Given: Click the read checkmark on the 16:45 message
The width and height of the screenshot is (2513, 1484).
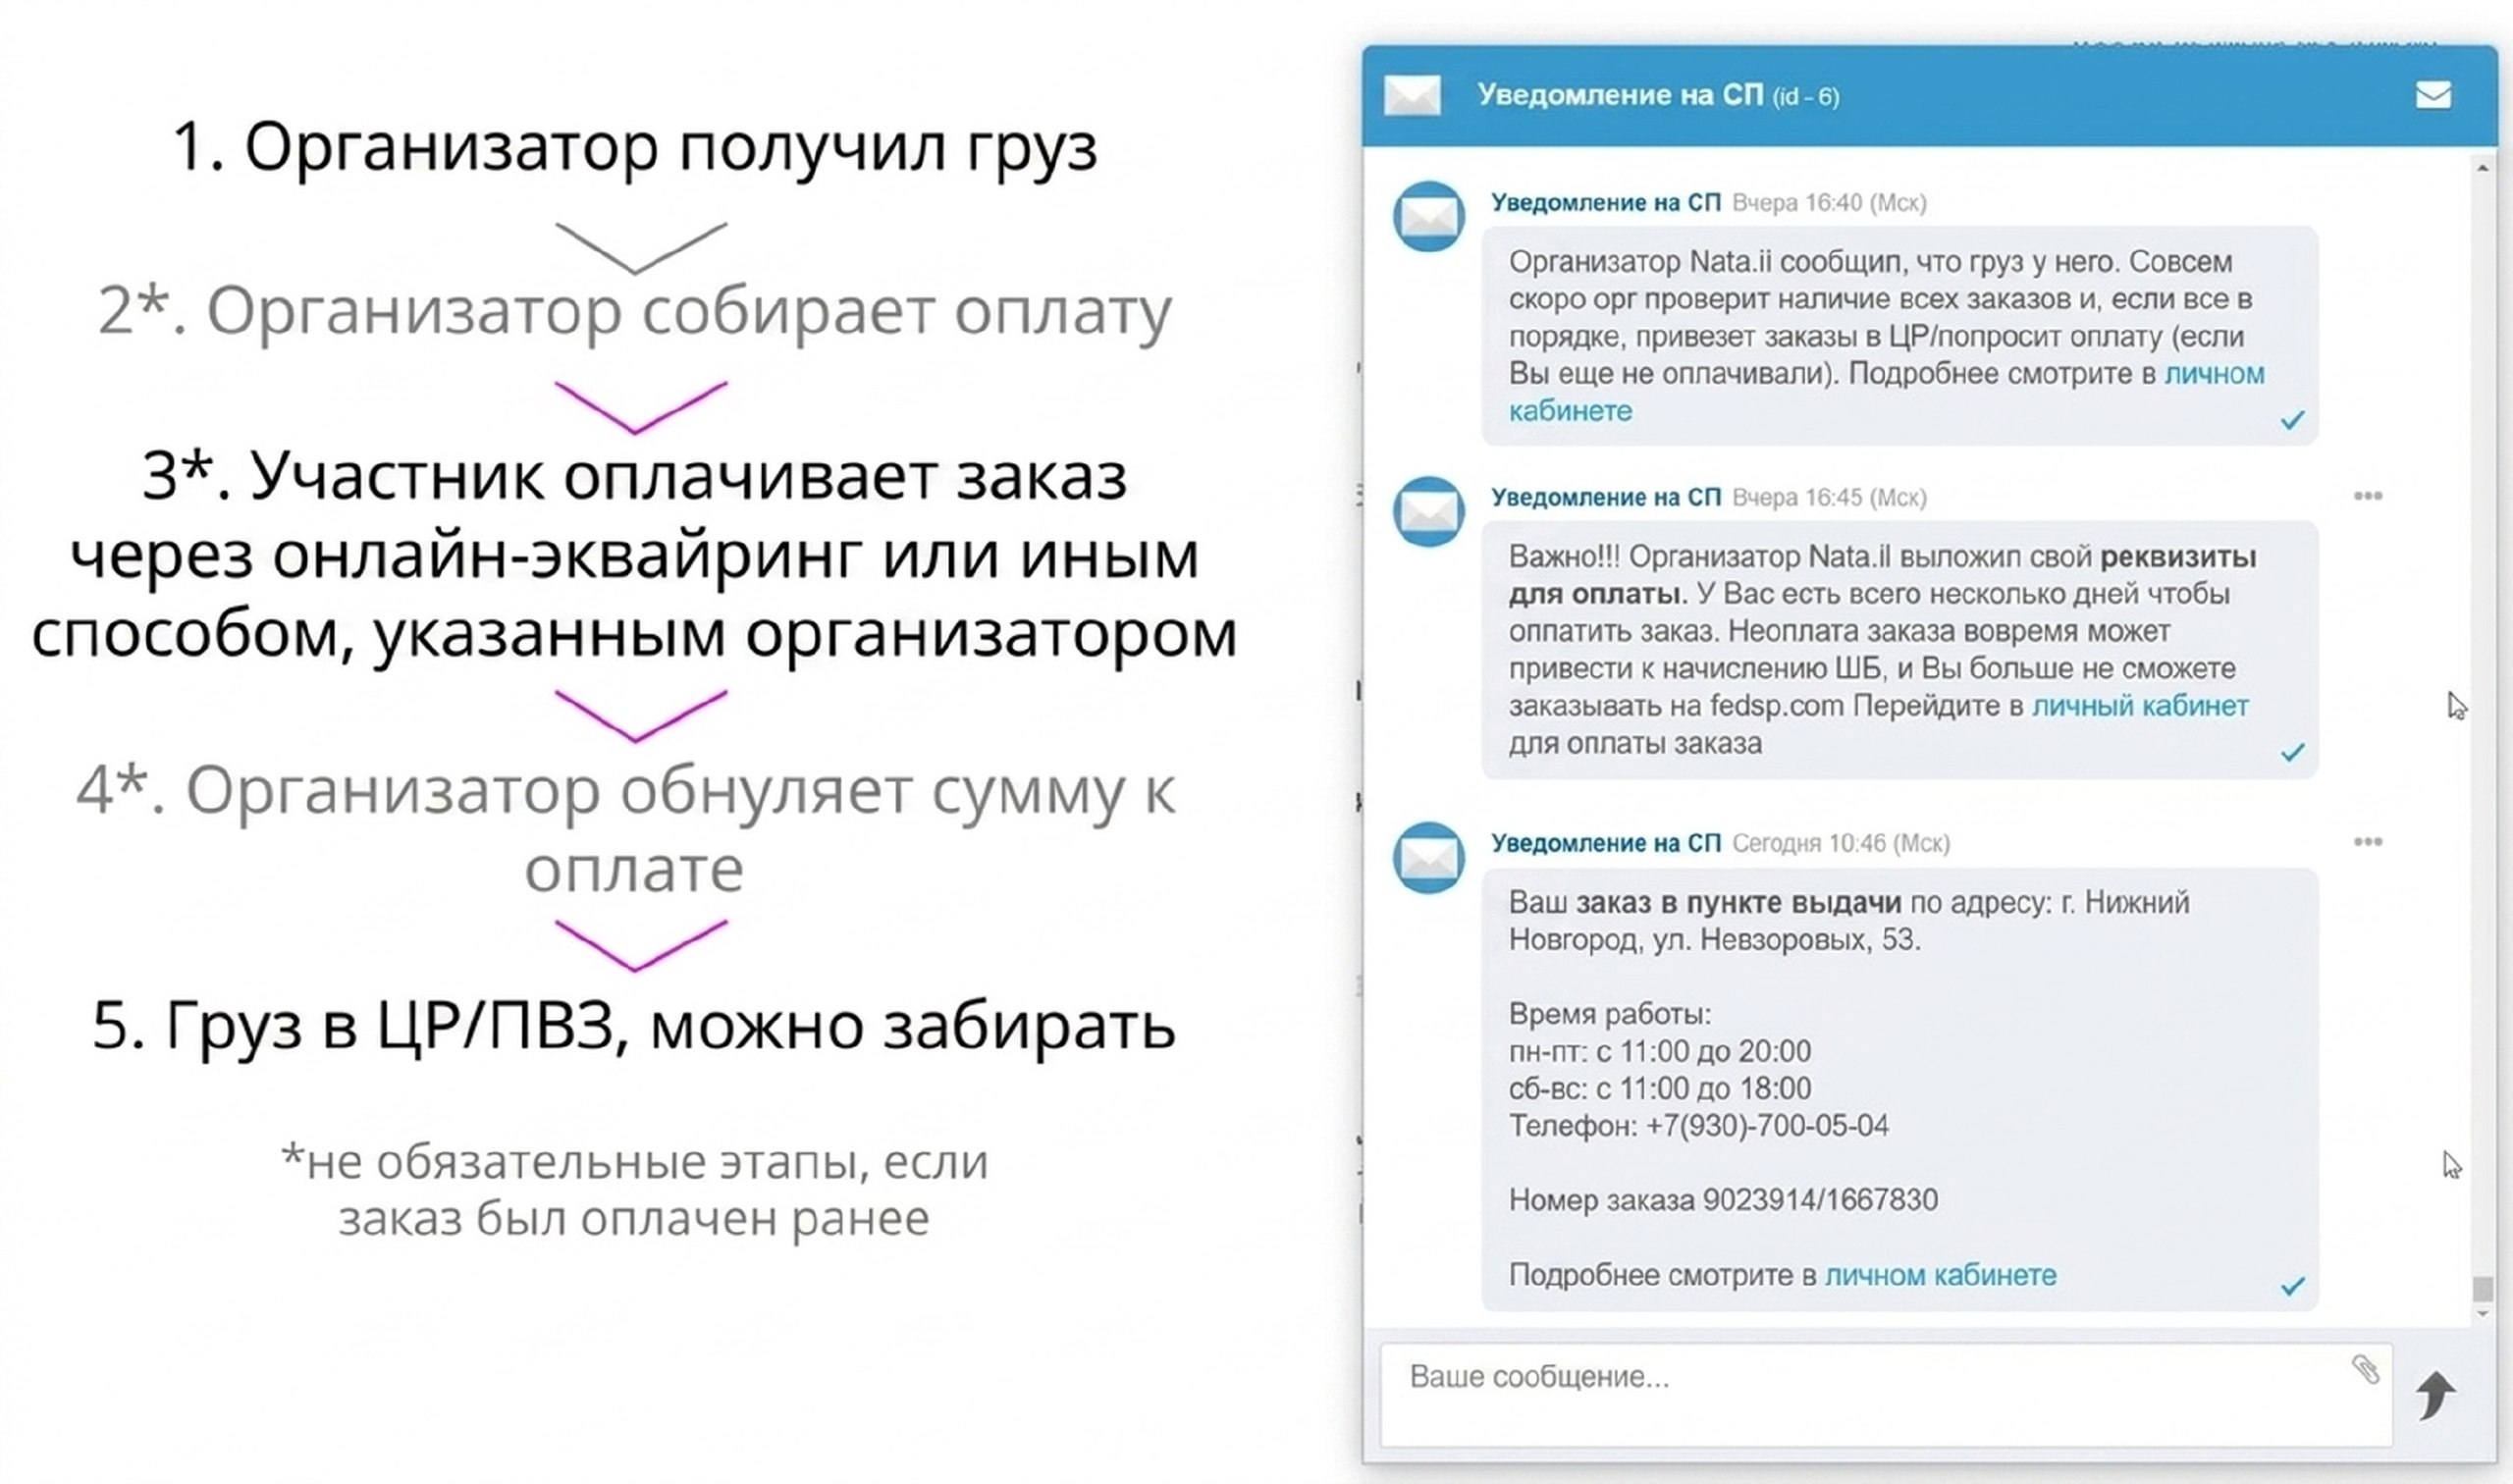Looking at the screenshot, I should click(x=2292, y=752).
